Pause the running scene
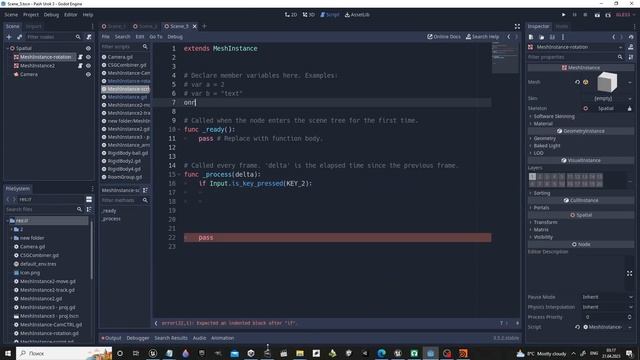Image resolution: width=640 pixels, height=360 pixels. (x=574, y=15)
